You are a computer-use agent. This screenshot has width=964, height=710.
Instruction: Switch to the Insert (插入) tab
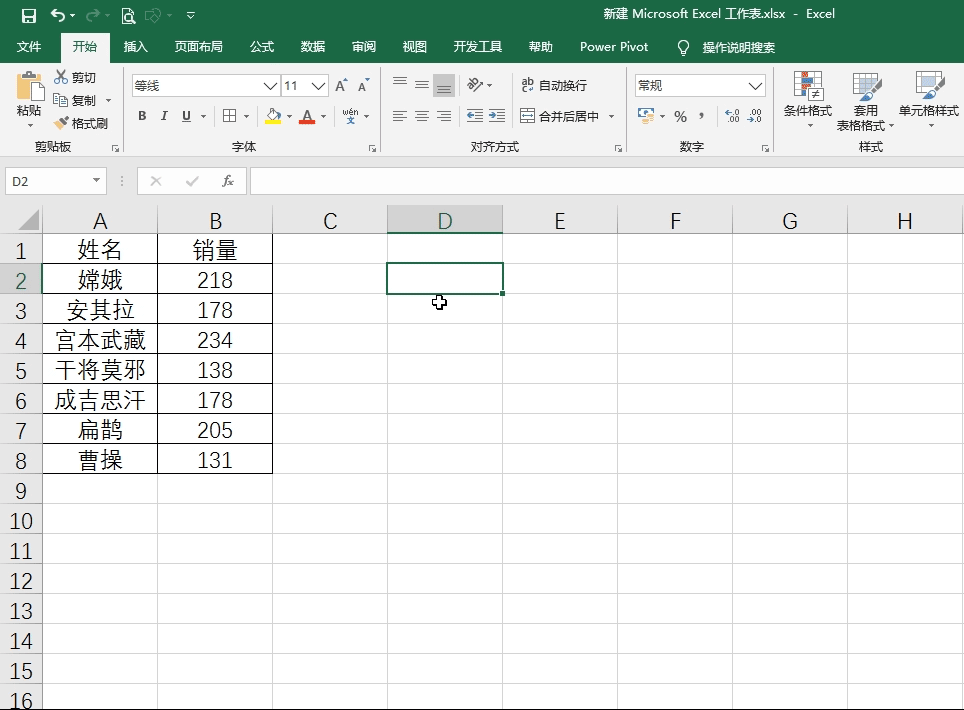click(135, 47)
